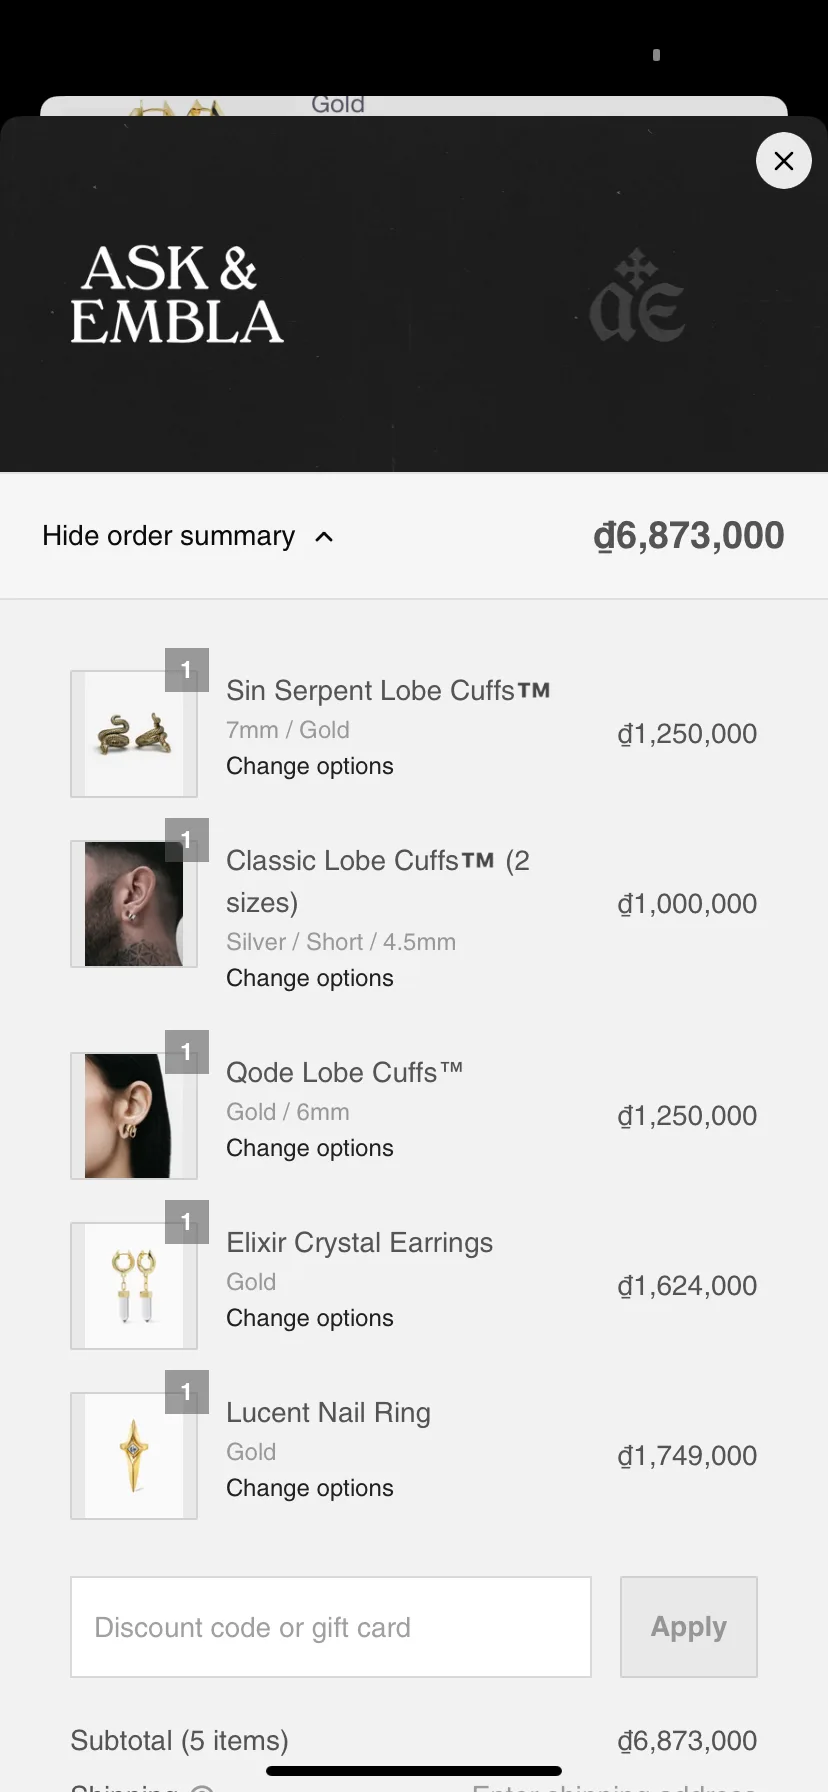This screenshot has width=828, height=1792.
Task: Click the quantity badge on Lucent Nail Ring
Action: (x=187, y=1392)
